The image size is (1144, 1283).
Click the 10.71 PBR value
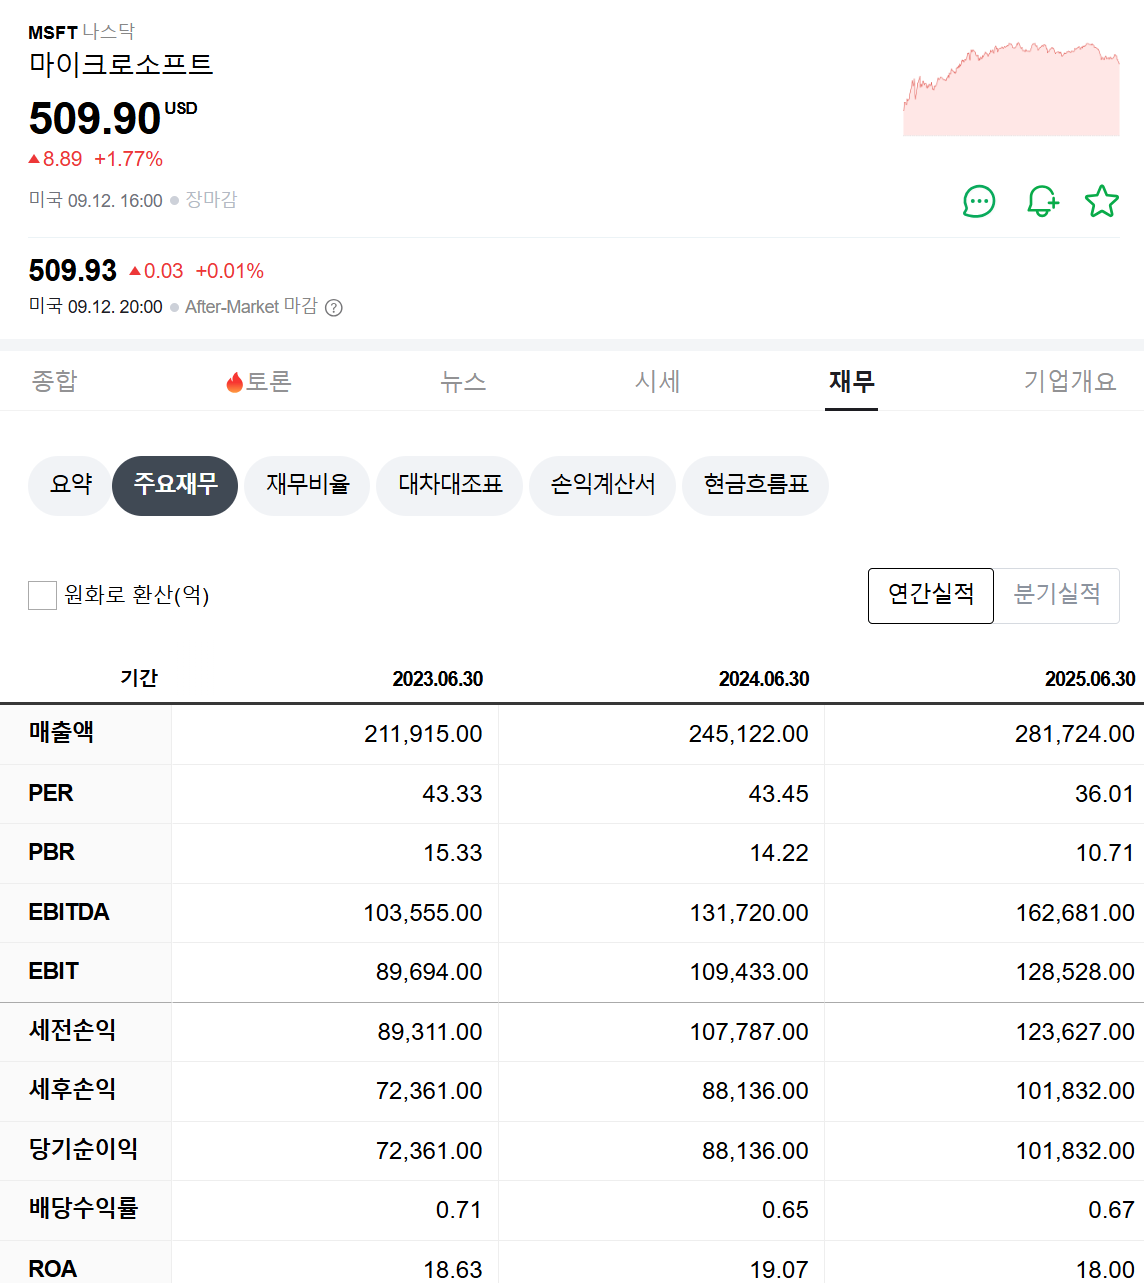click(x=1105, y=853)
